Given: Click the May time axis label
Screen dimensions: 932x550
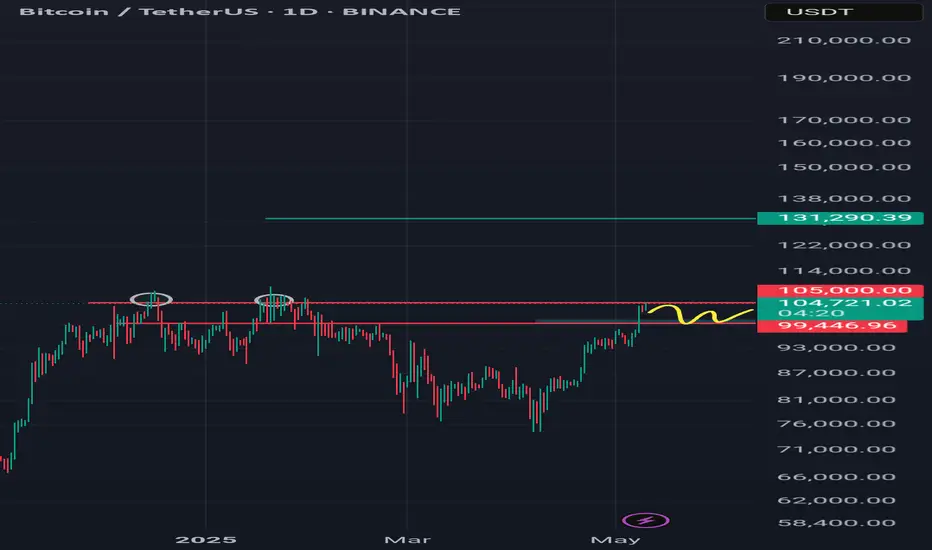Looking at the screenshot, I should 615,540.
